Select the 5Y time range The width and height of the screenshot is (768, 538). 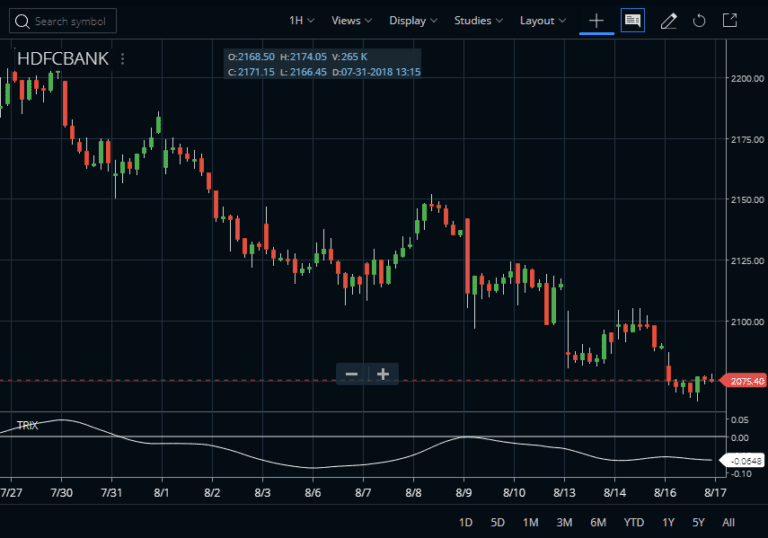pos(698,522)
